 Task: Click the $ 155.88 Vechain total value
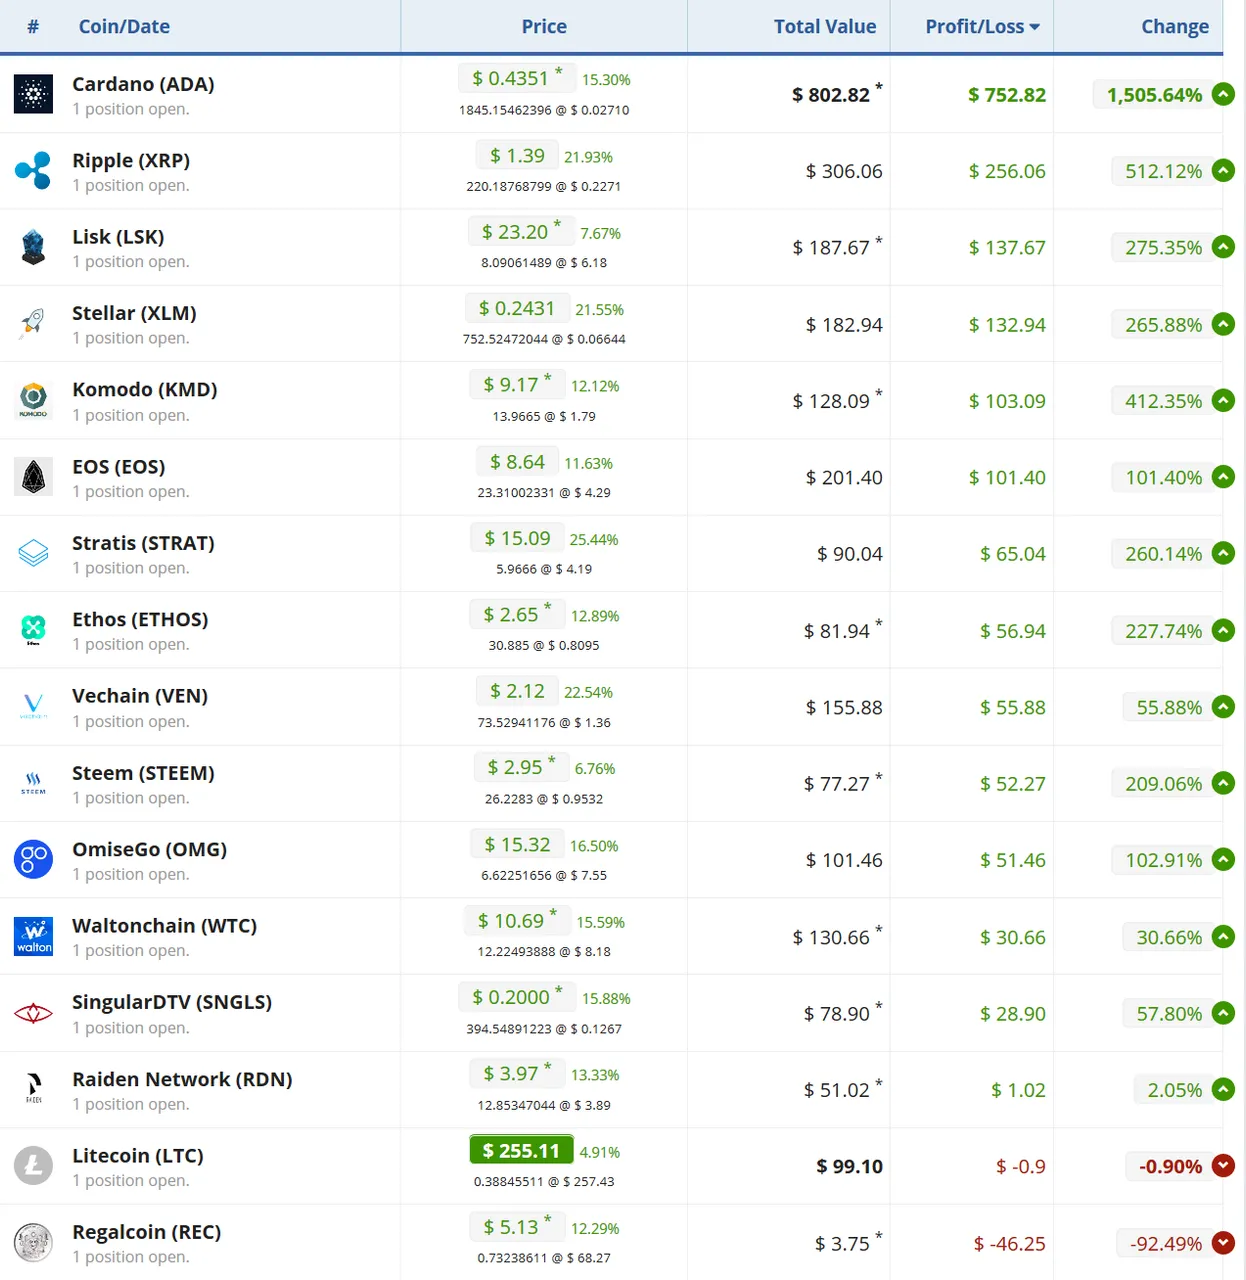pyautogui.click(x=844, y=708)
